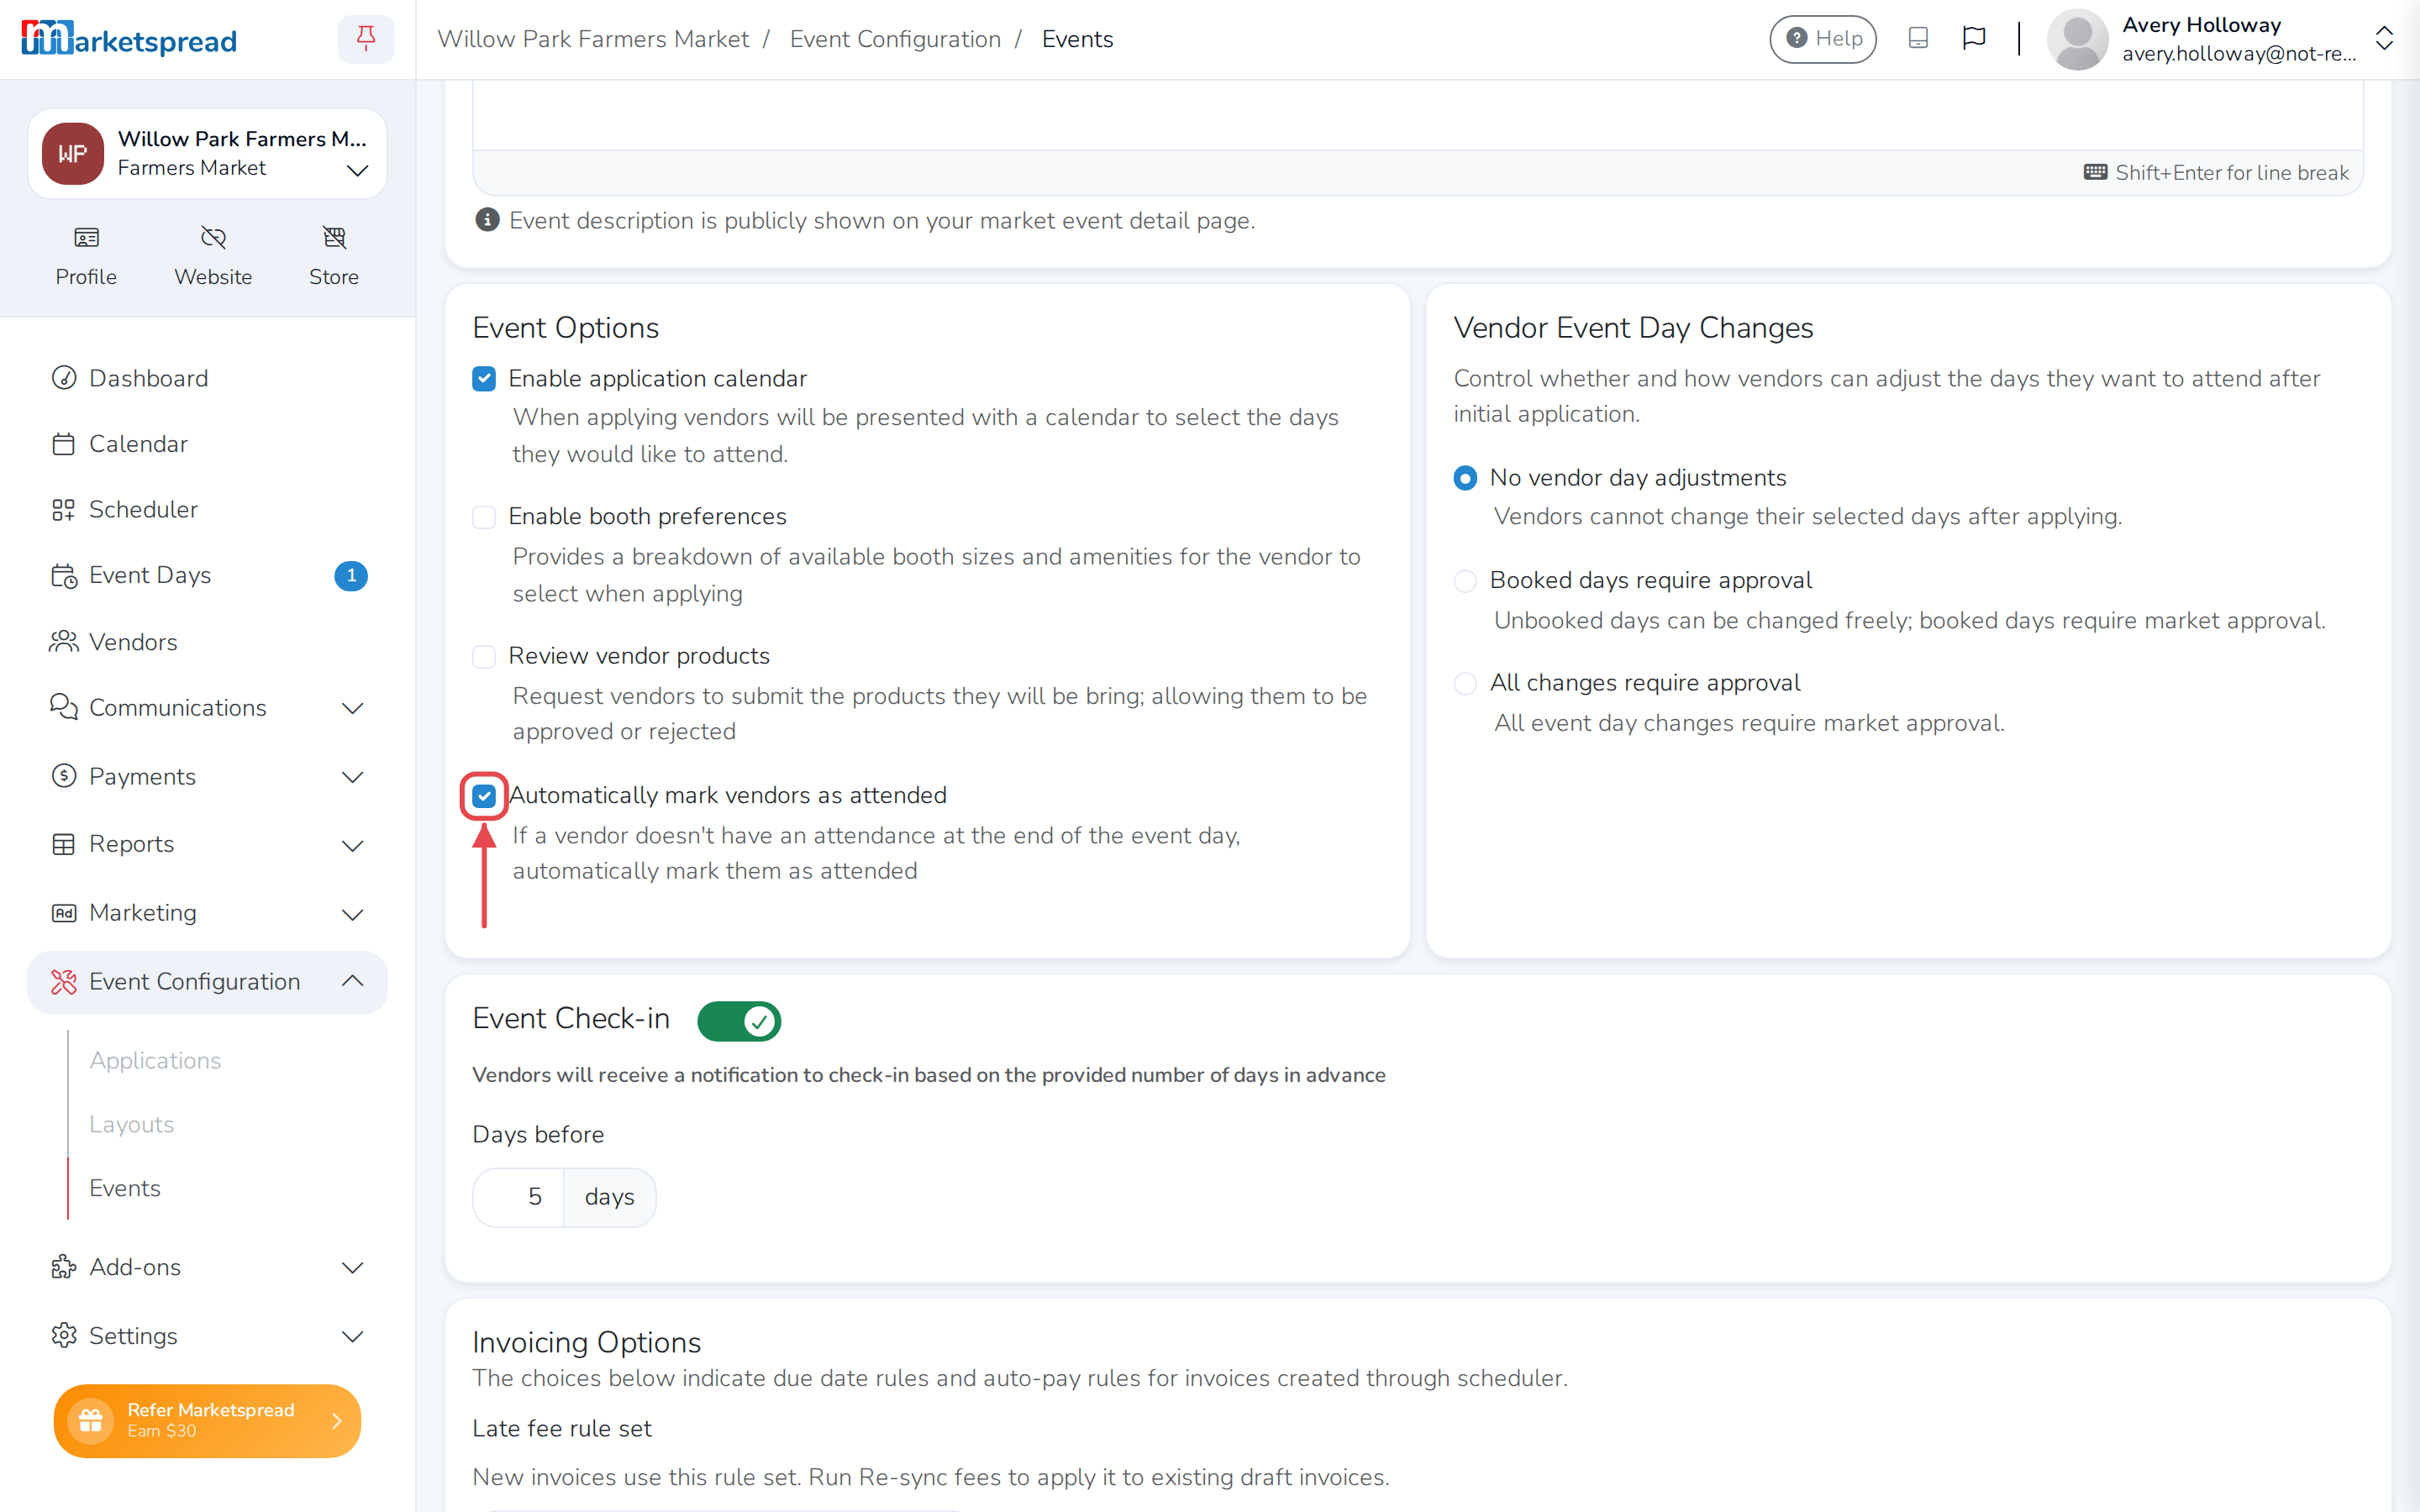
Task: Open the book documentation icon in header
Action: [x=1918, y=38]
